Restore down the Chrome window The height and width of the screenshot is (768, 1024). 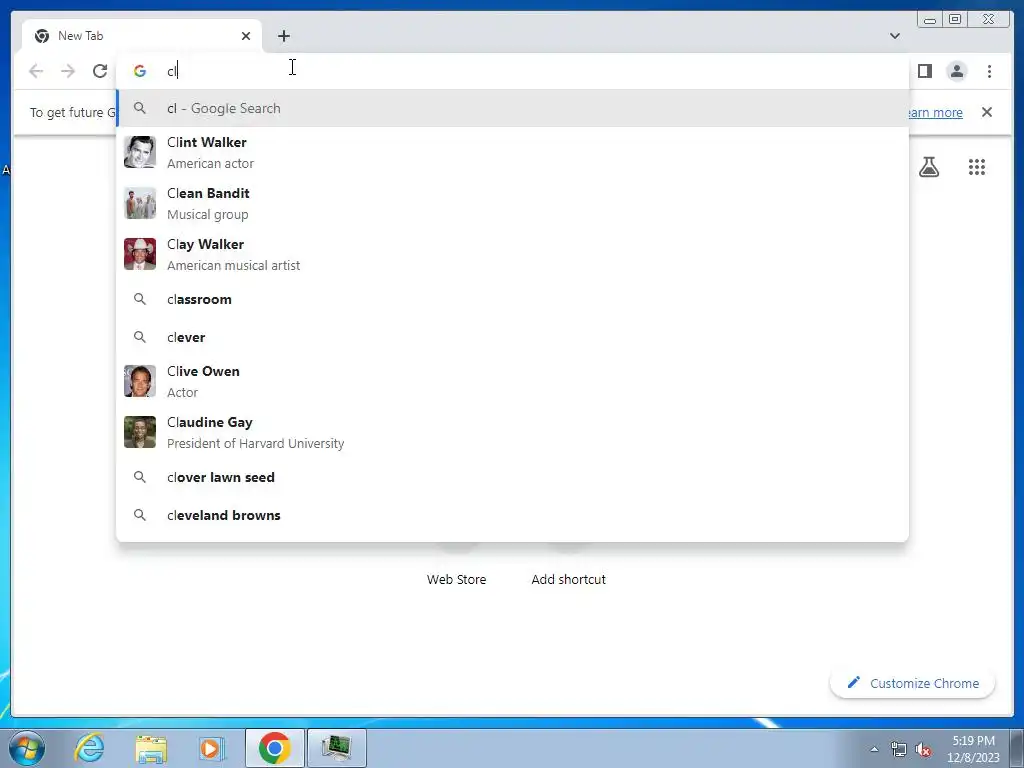coord(955,20)
